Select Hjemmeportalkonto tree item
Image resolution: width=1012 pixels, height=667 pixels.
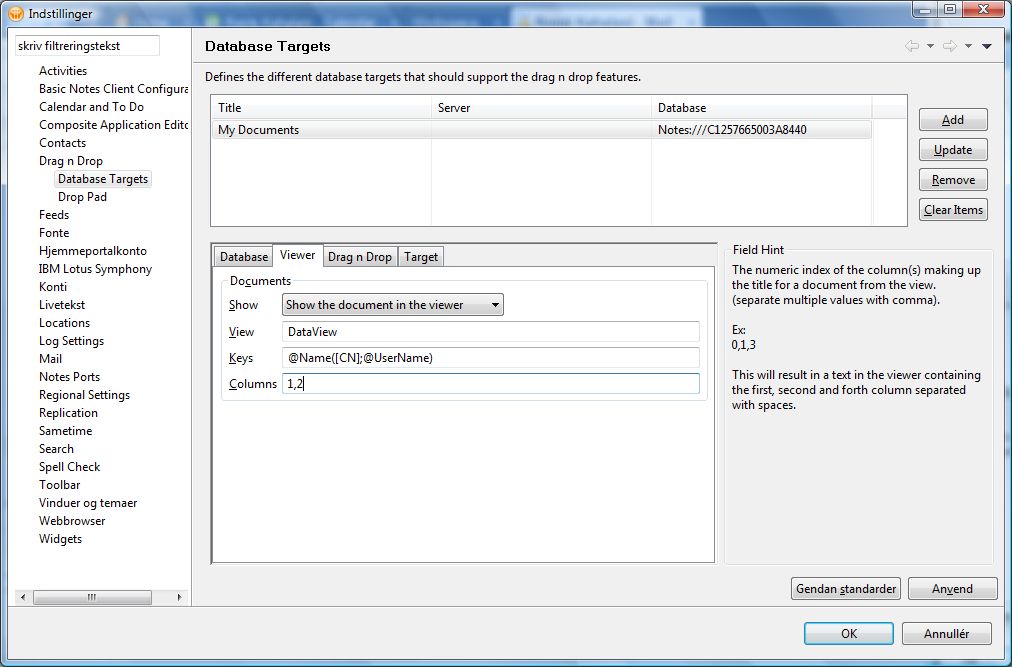click(92, 251)
